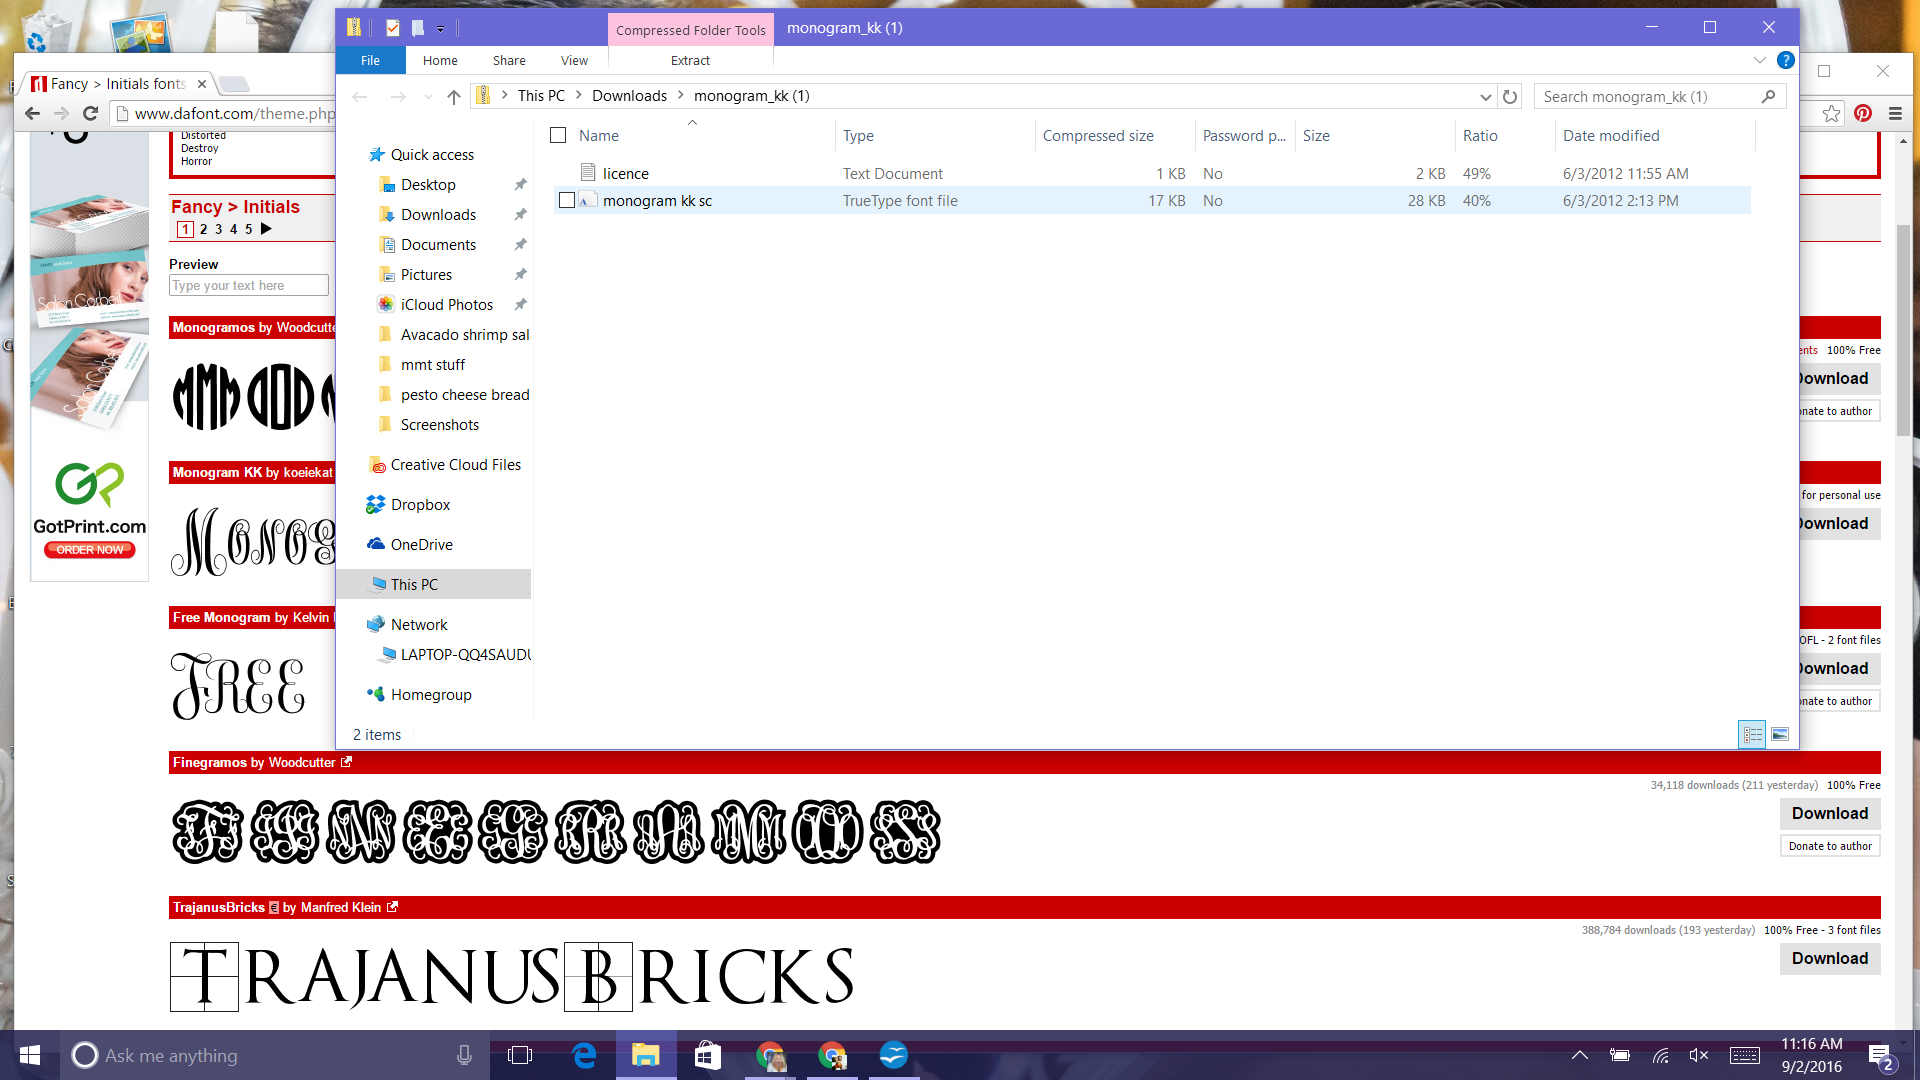
Task: Reload the dafont page in Chrome
Action: pyautogui.click(x=90, y=113)
